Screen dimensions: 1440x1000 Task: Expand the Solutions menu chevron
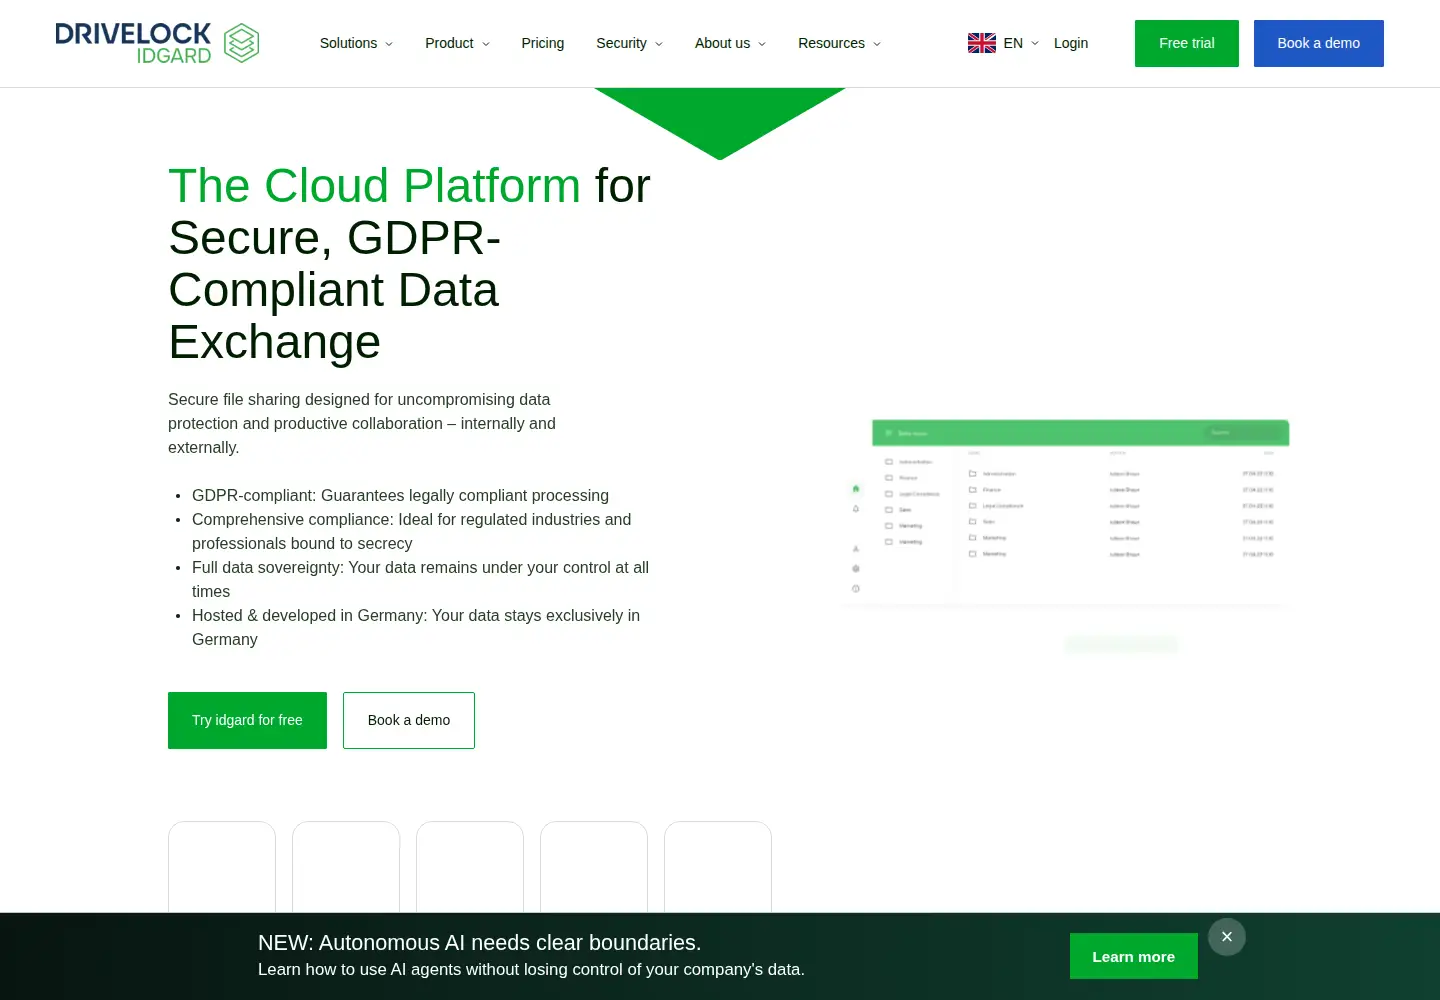click(389, 44)
